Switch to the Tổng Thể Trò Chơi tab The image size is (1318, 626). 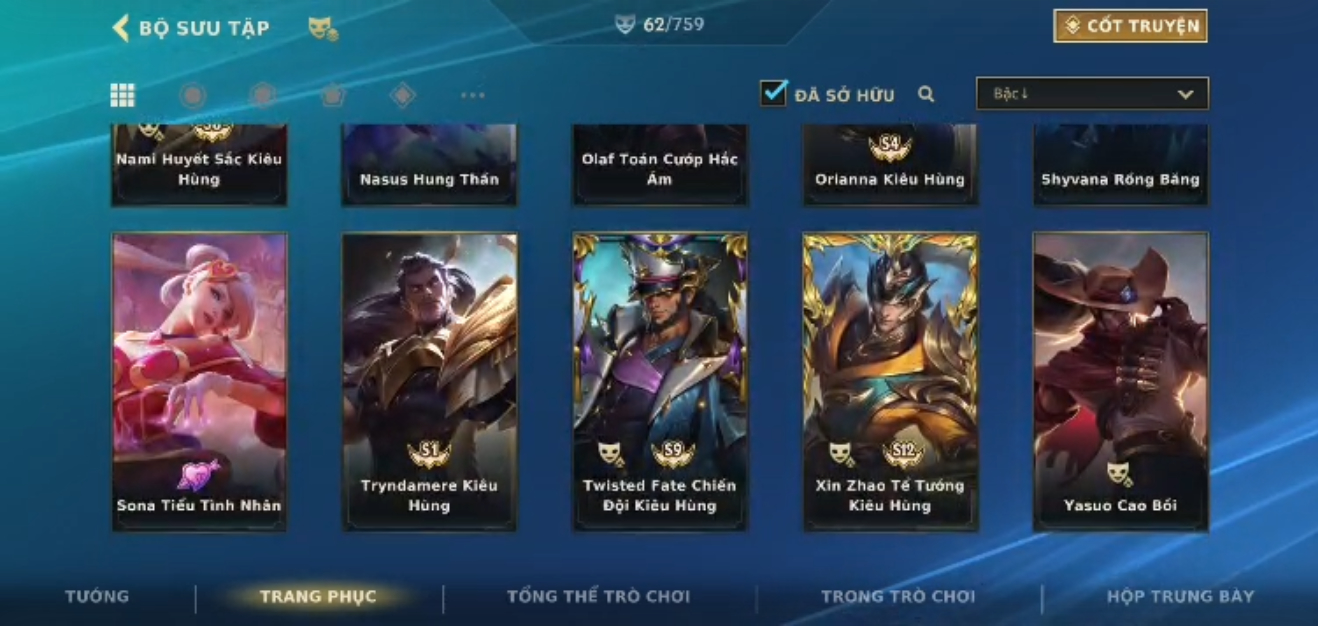coord(598,596)
